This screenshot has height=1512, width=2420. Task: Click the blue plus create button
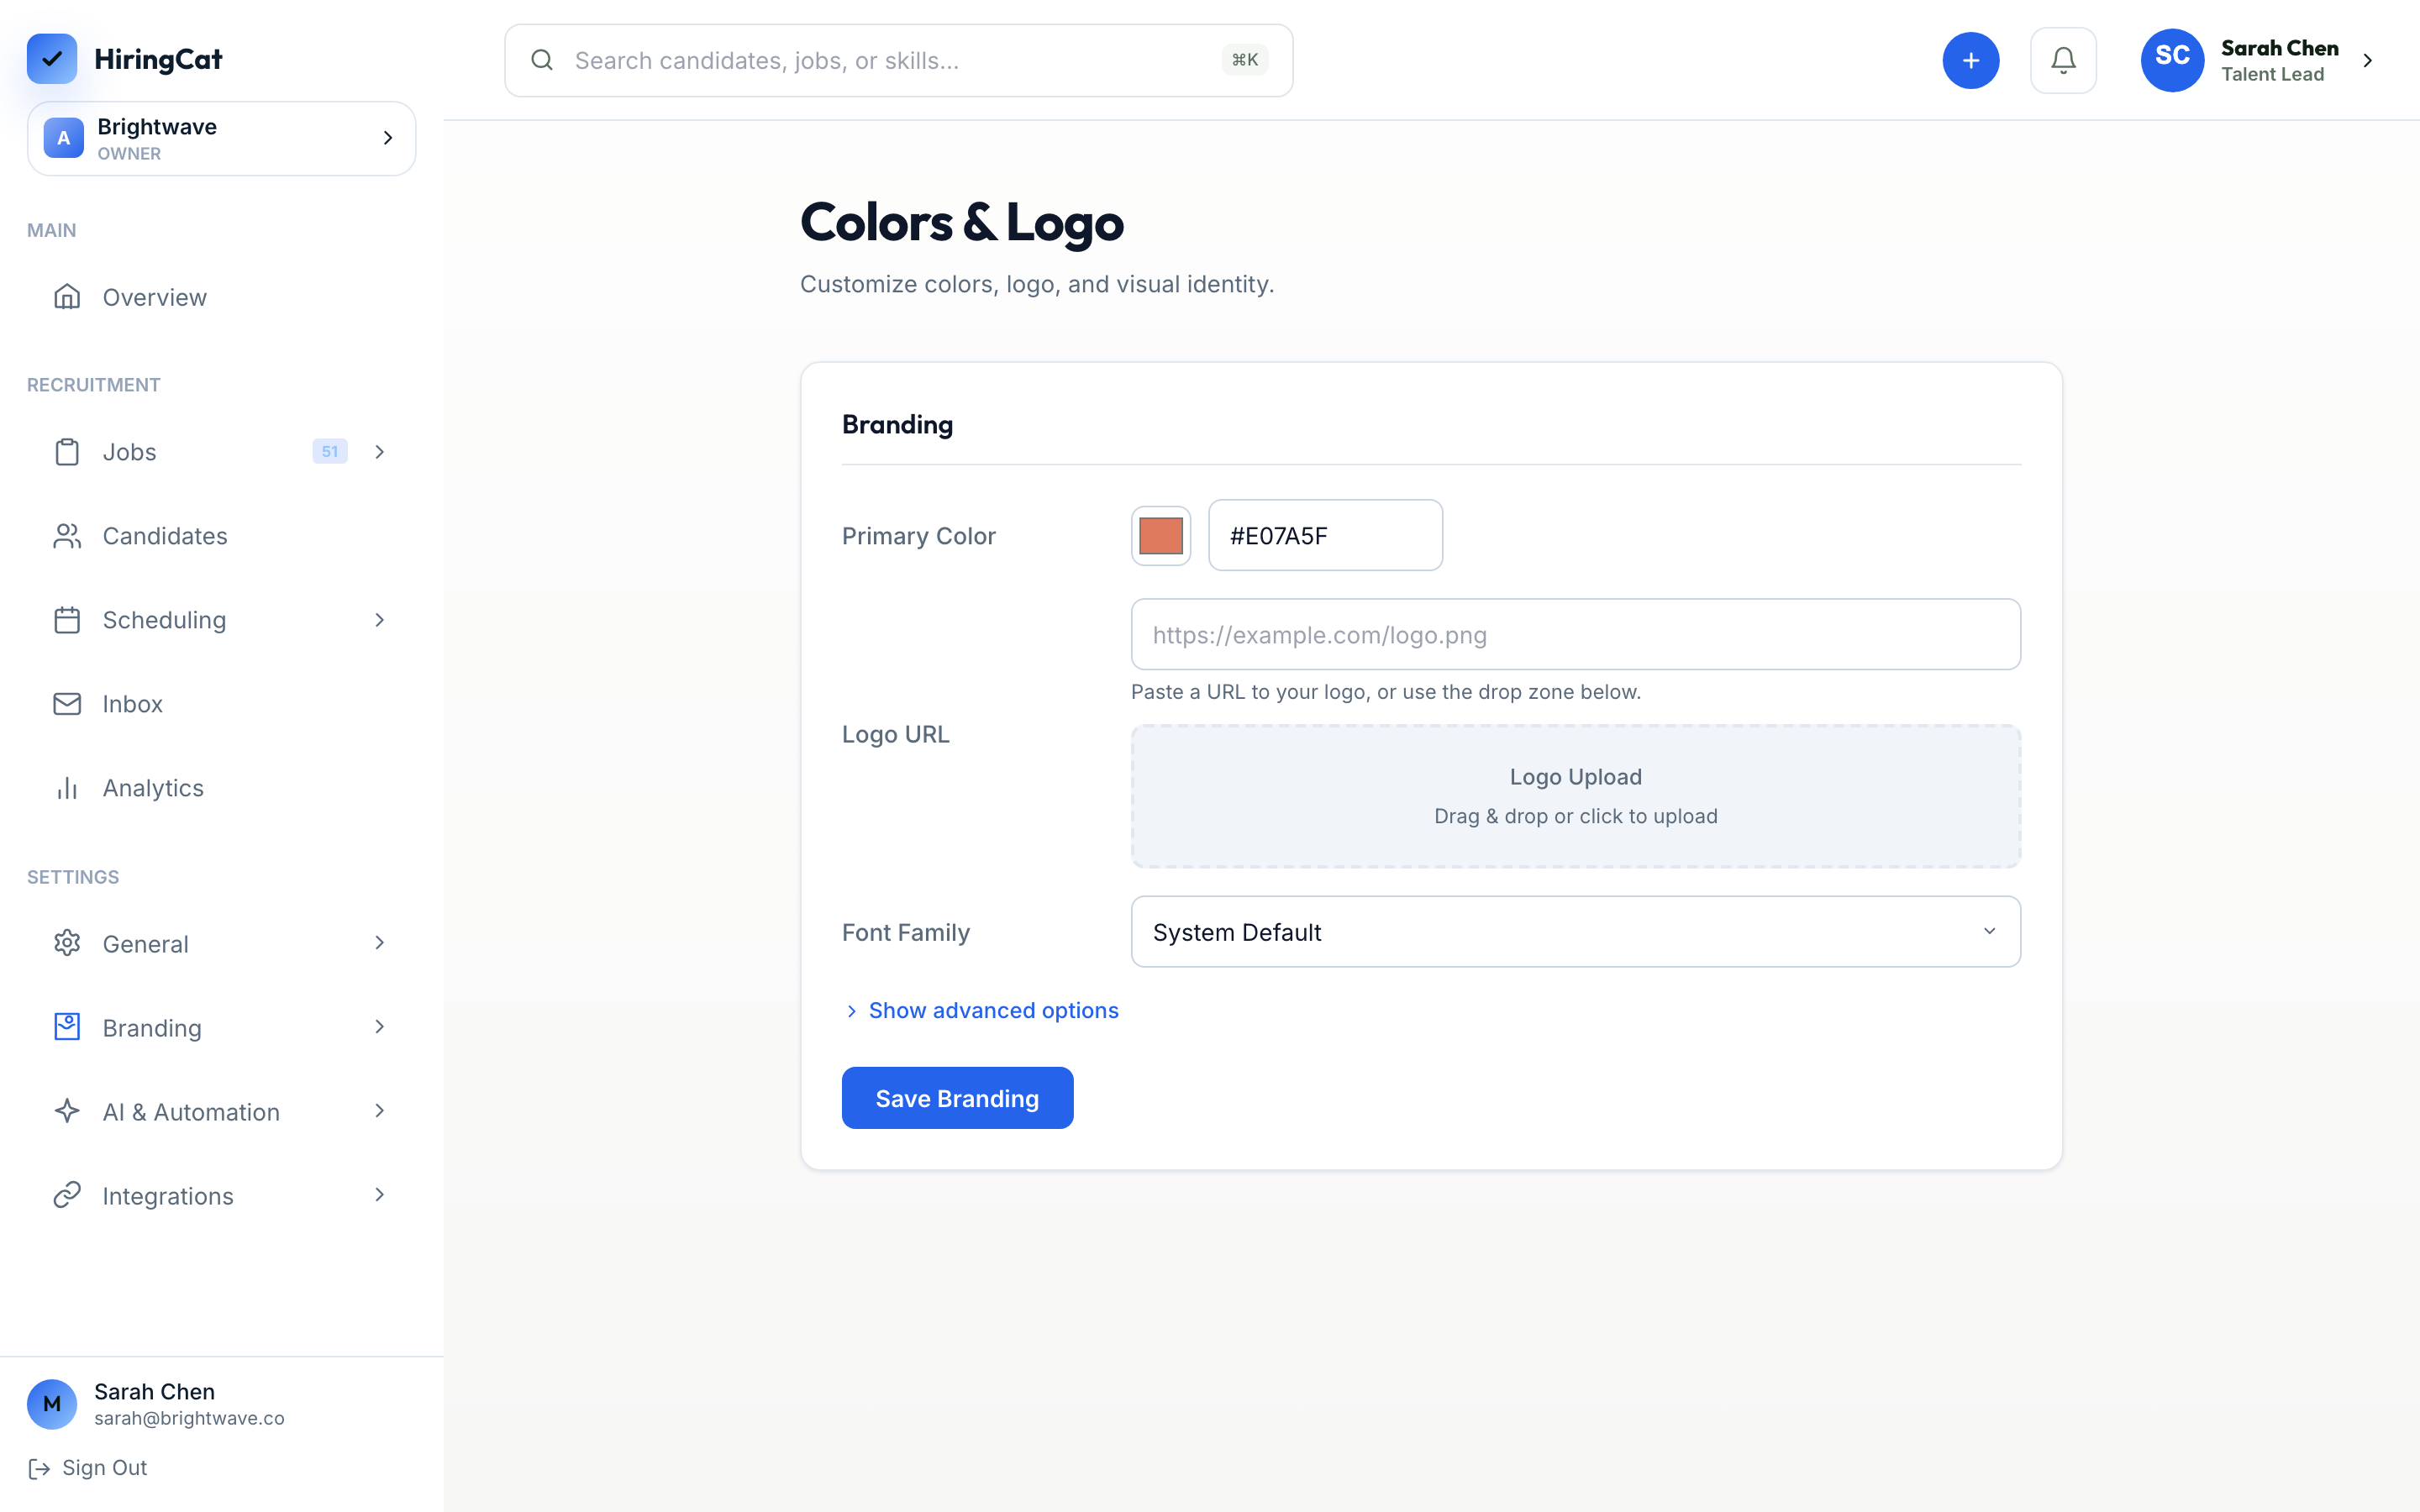(x=1970, y=60)
